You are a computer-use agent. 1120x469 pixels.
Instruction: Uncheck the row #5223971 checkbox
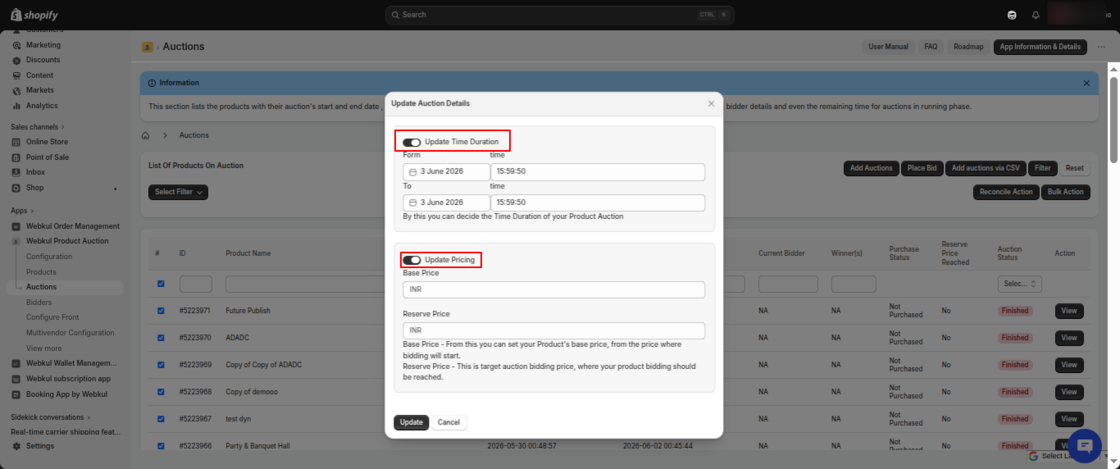(x=161, y=311)
